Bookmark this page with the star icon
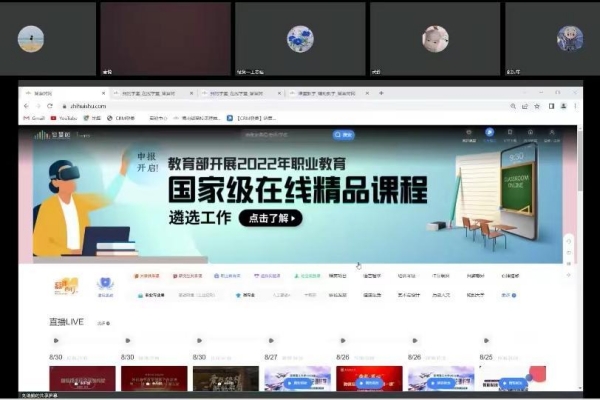This screenshot has width=600, height=400. tap(537, 105)
